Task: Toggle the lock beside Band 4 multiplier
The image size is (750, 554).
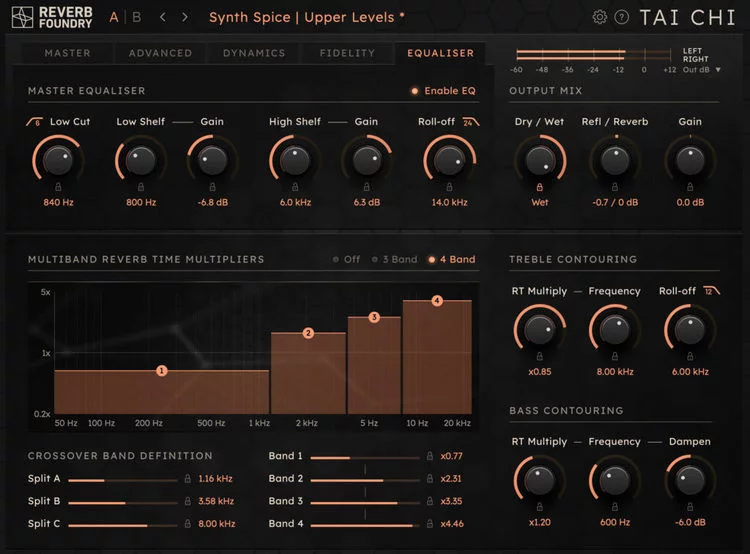Action: pyautogui.click(x=430, y=523)
